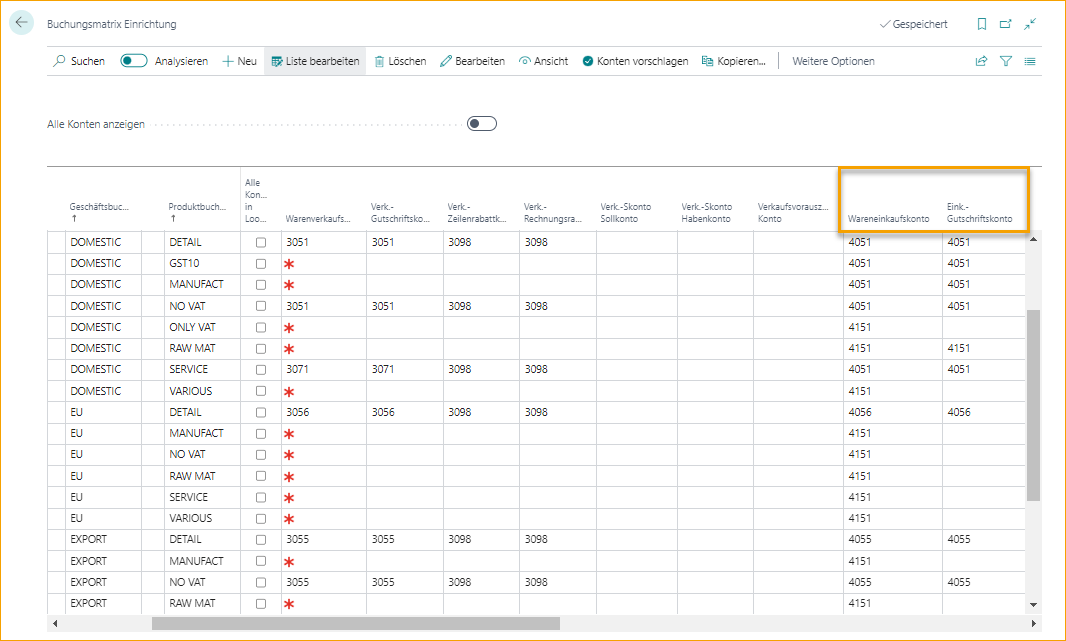
Task: Click the Löschen button
Action: [400, 61]
